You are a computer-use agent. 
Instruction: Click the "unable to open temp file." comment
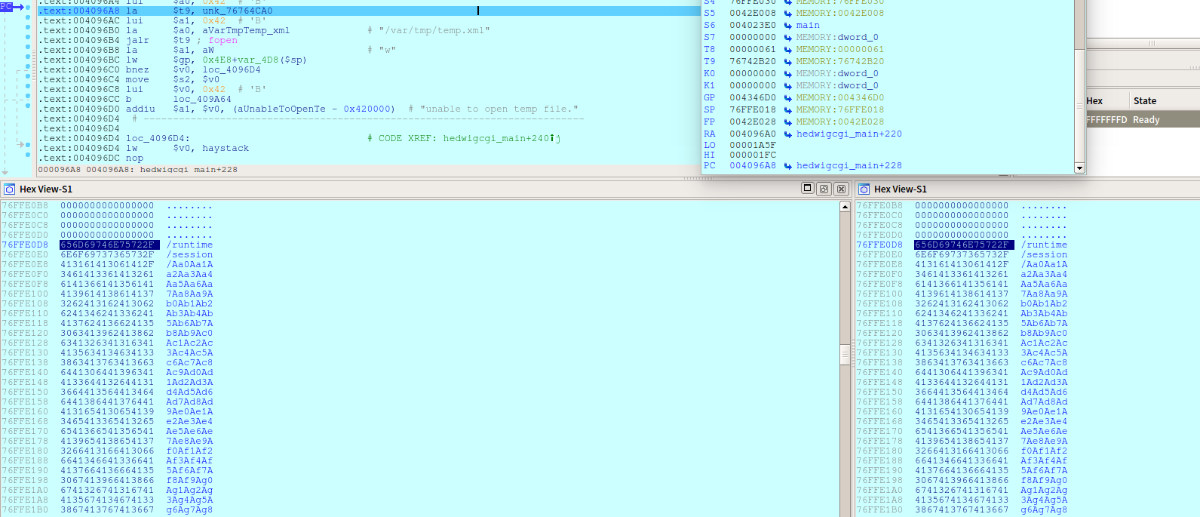[x=492, y=108]
